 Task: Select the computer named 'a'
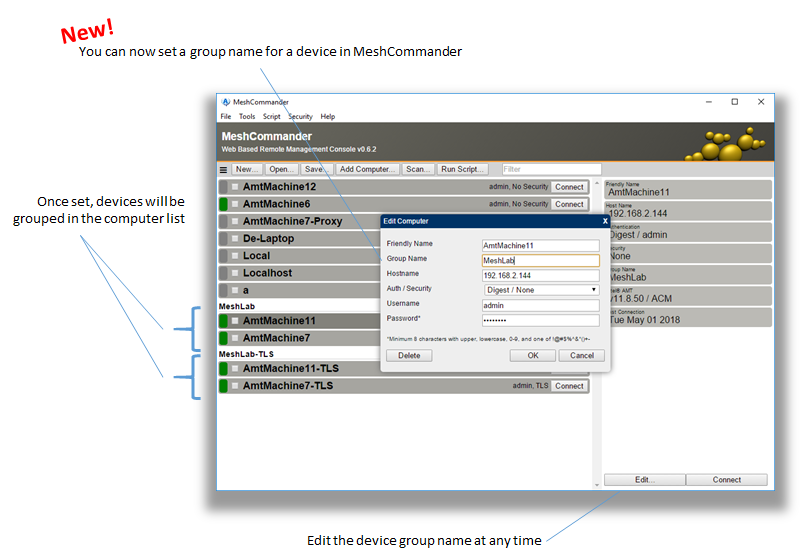point(299,291)
